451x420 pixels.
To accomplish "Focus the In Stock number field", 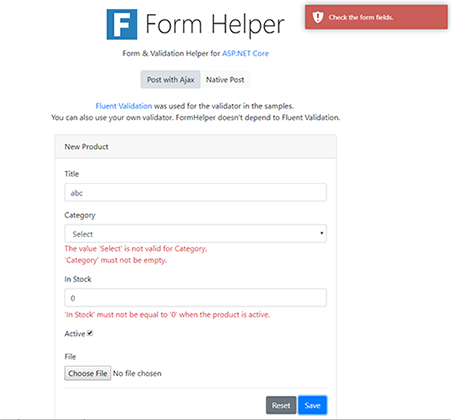I will [195, 298].
